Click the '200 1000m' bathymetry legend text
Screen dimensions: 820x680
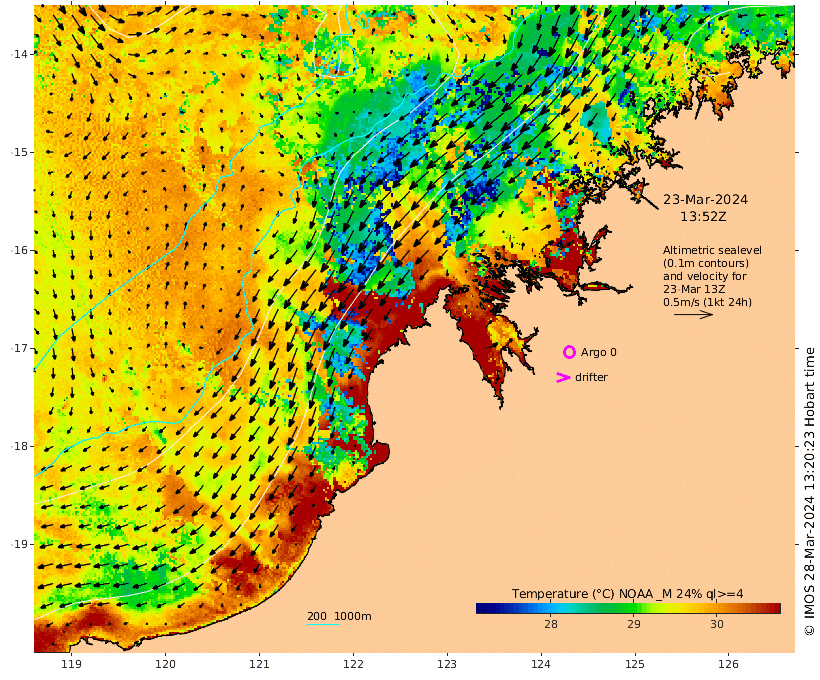pyautogui.click(x=339, y=616)
